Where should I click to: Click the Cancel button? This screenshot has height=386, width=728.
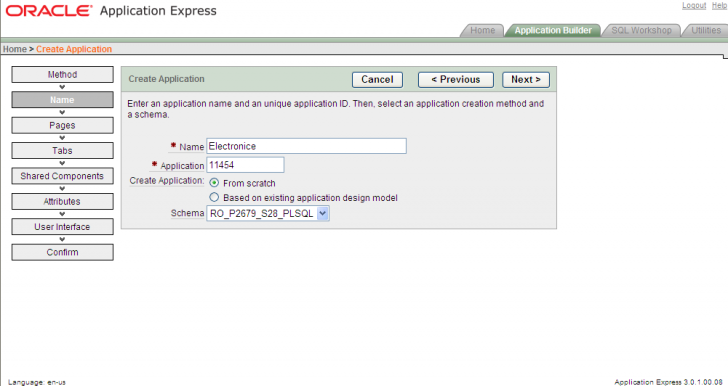click(x=377, y=79)
